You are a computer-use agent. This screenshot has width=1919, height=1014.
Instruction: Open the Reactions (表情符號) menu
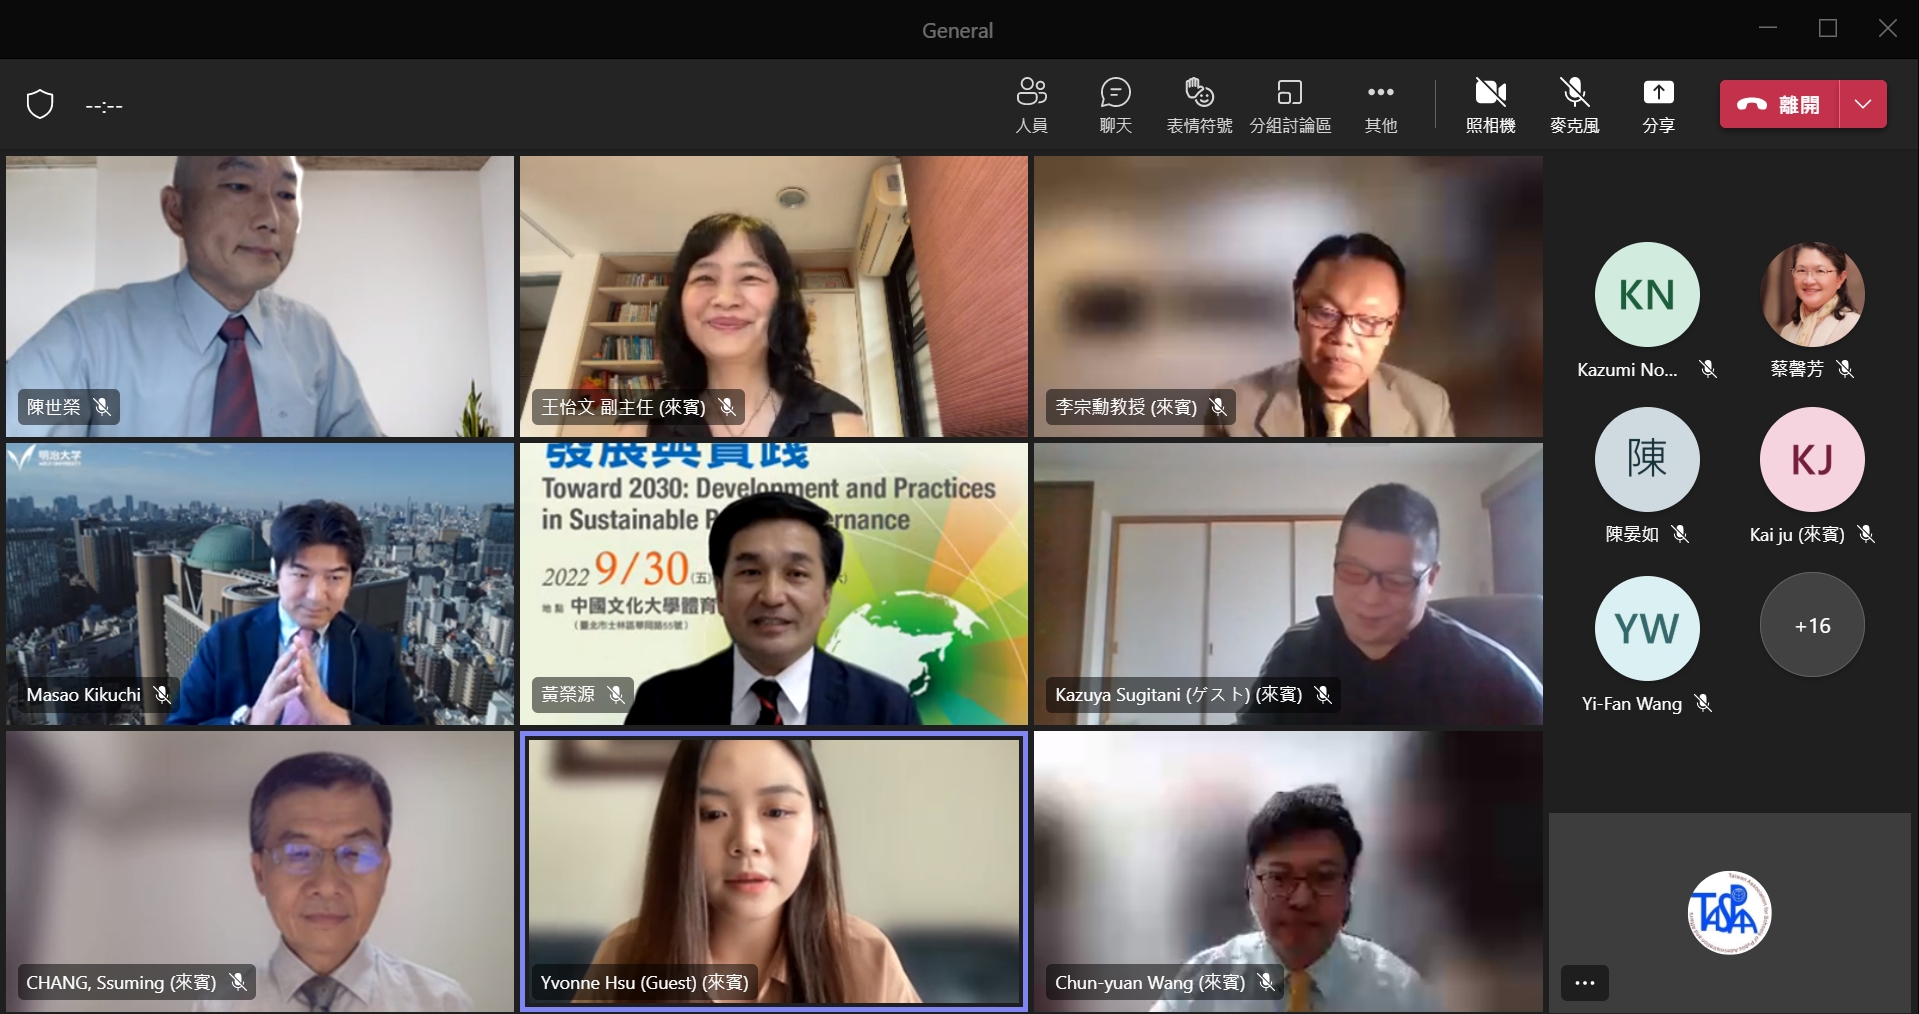[x=1199, y=104]
